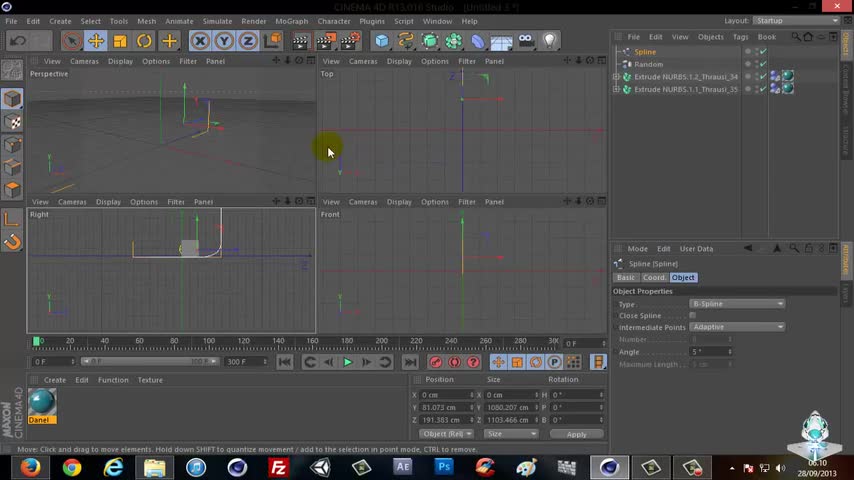Switch to Points mode
The width and height of the screenshot is (854, 480).
[12, 145]
